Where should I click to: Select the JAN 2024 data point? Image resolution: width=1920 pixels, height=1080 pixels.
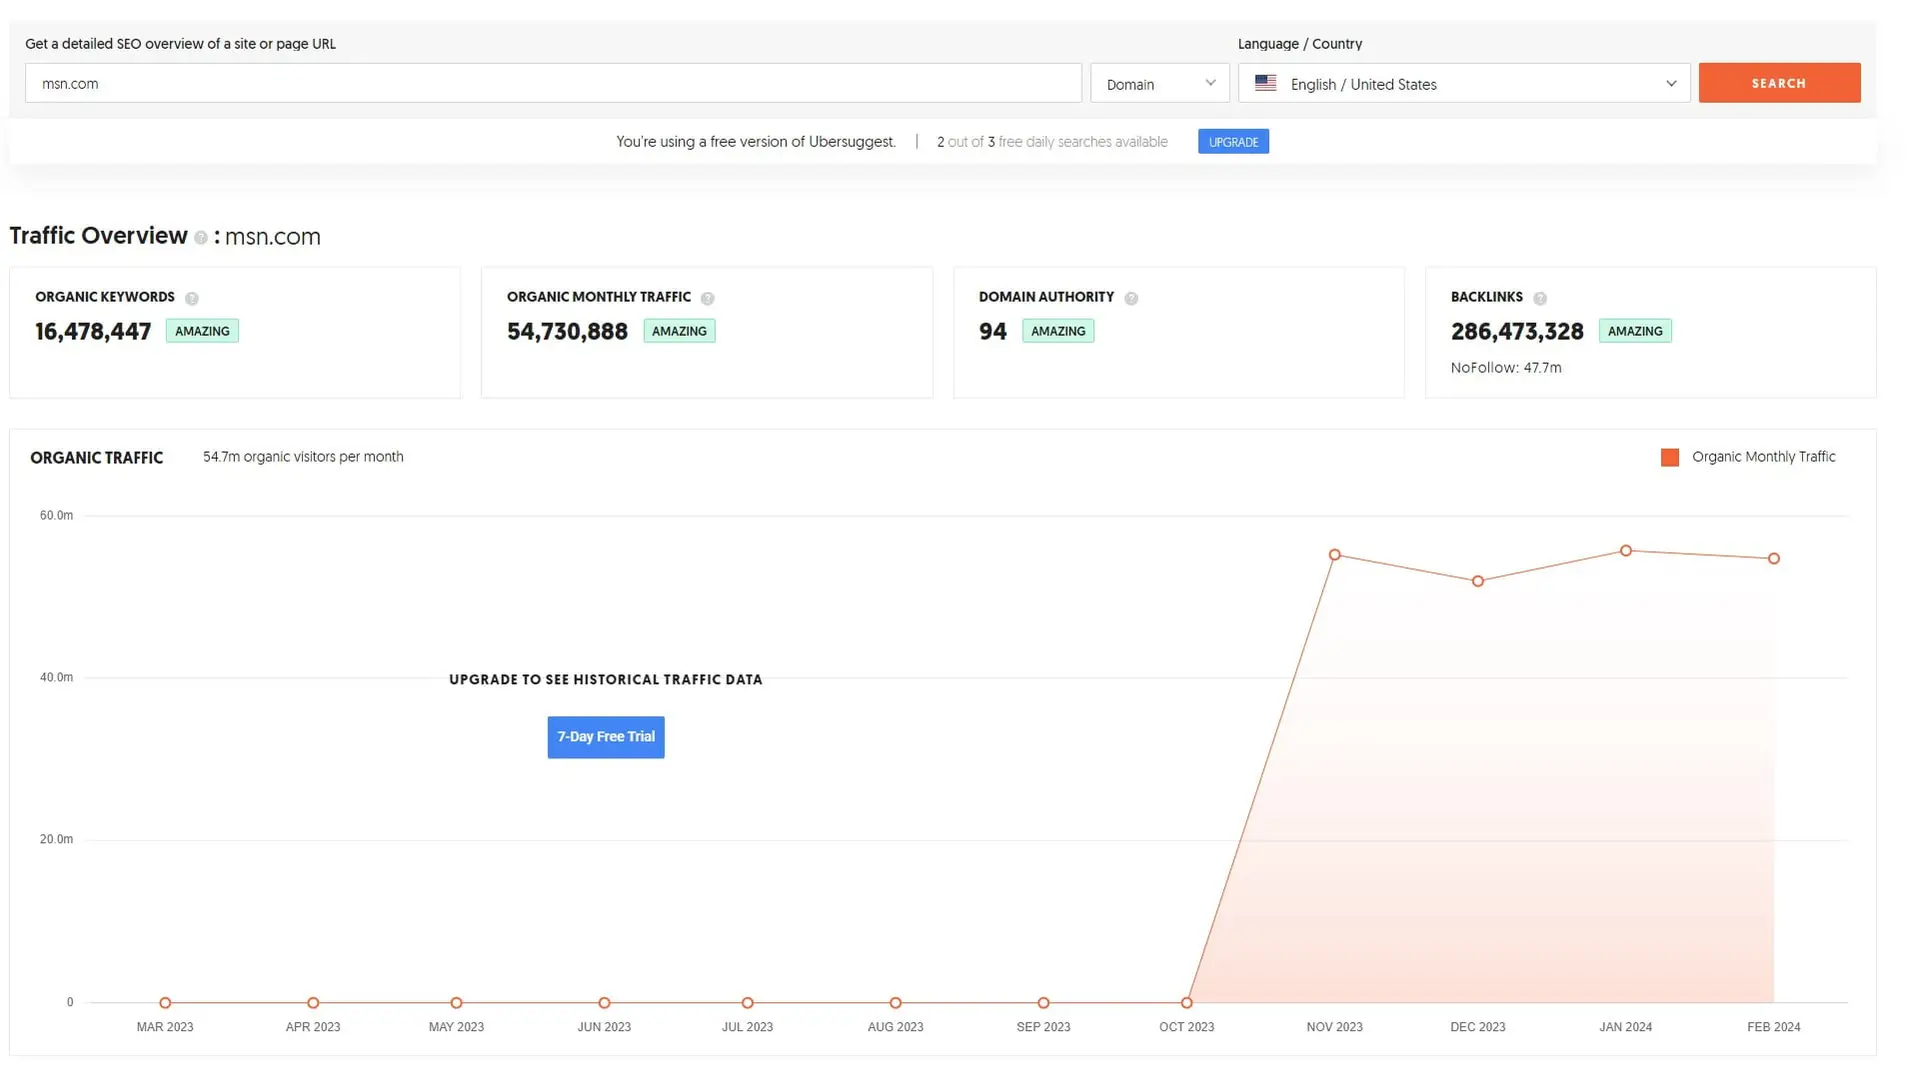tap(1626, 551)
